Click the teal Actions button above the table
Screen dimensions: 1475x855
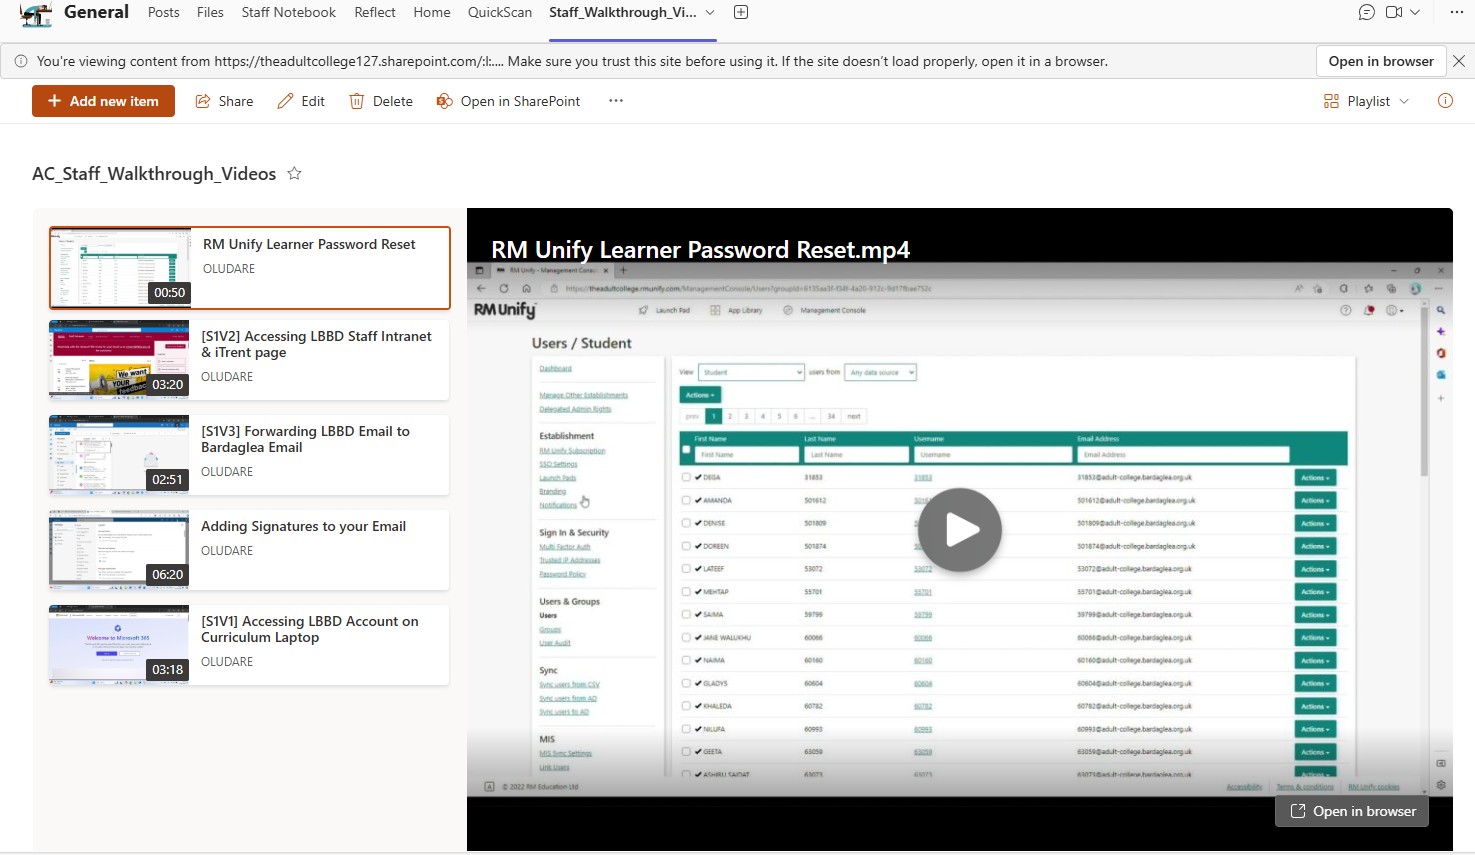pos(700,395)
